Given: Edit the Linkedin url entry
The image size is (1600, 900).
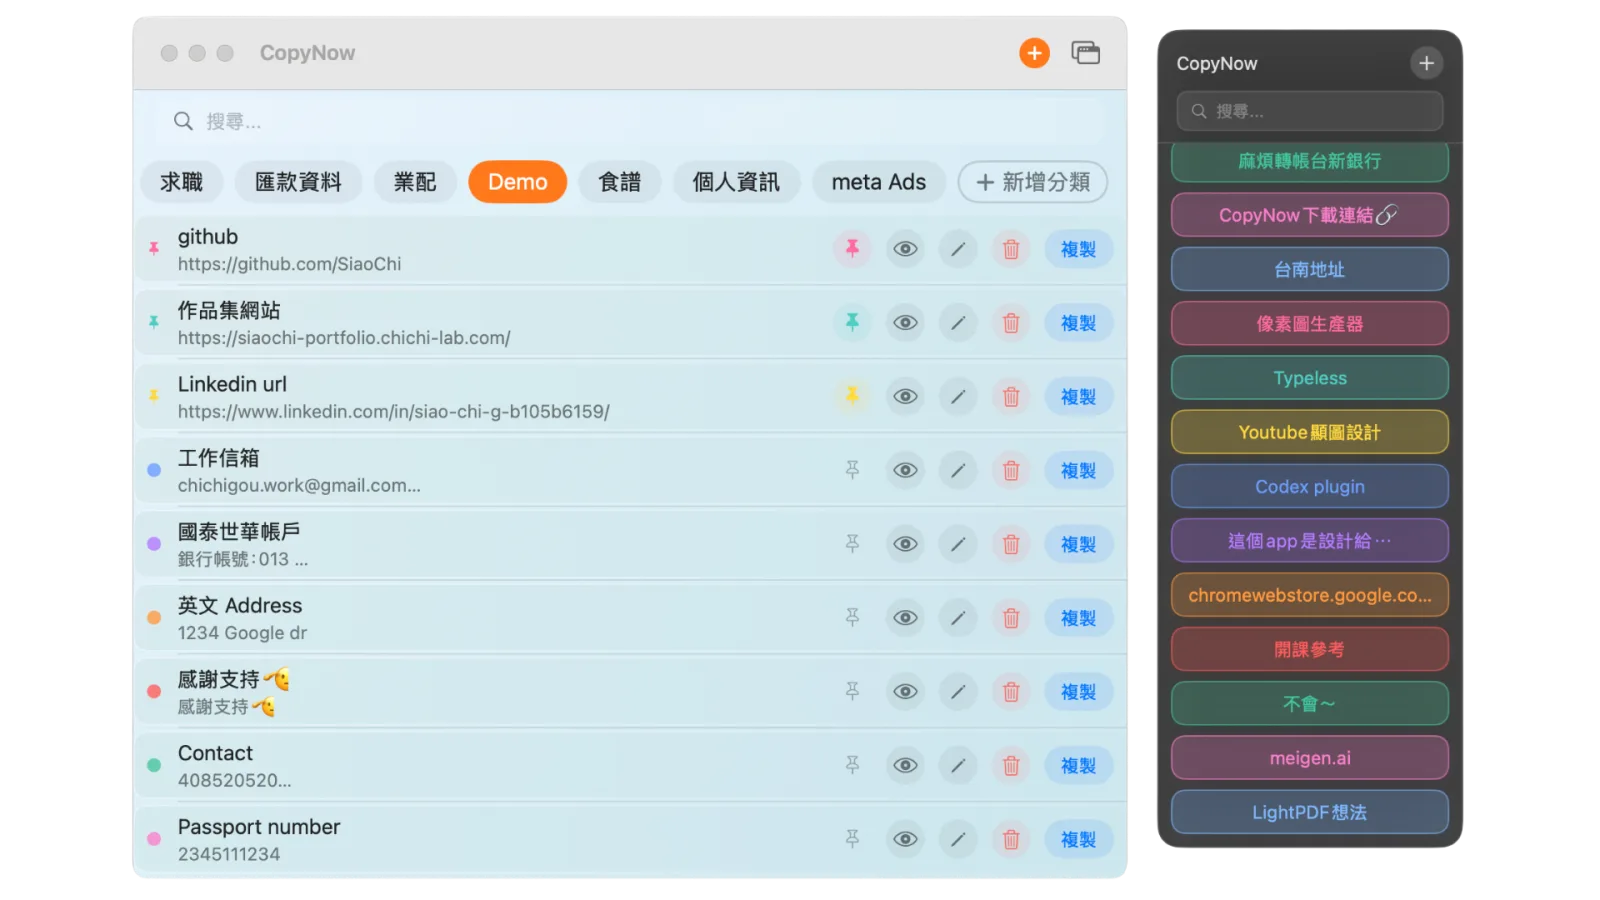Looking at the screenshot, I should coord(958,397).
